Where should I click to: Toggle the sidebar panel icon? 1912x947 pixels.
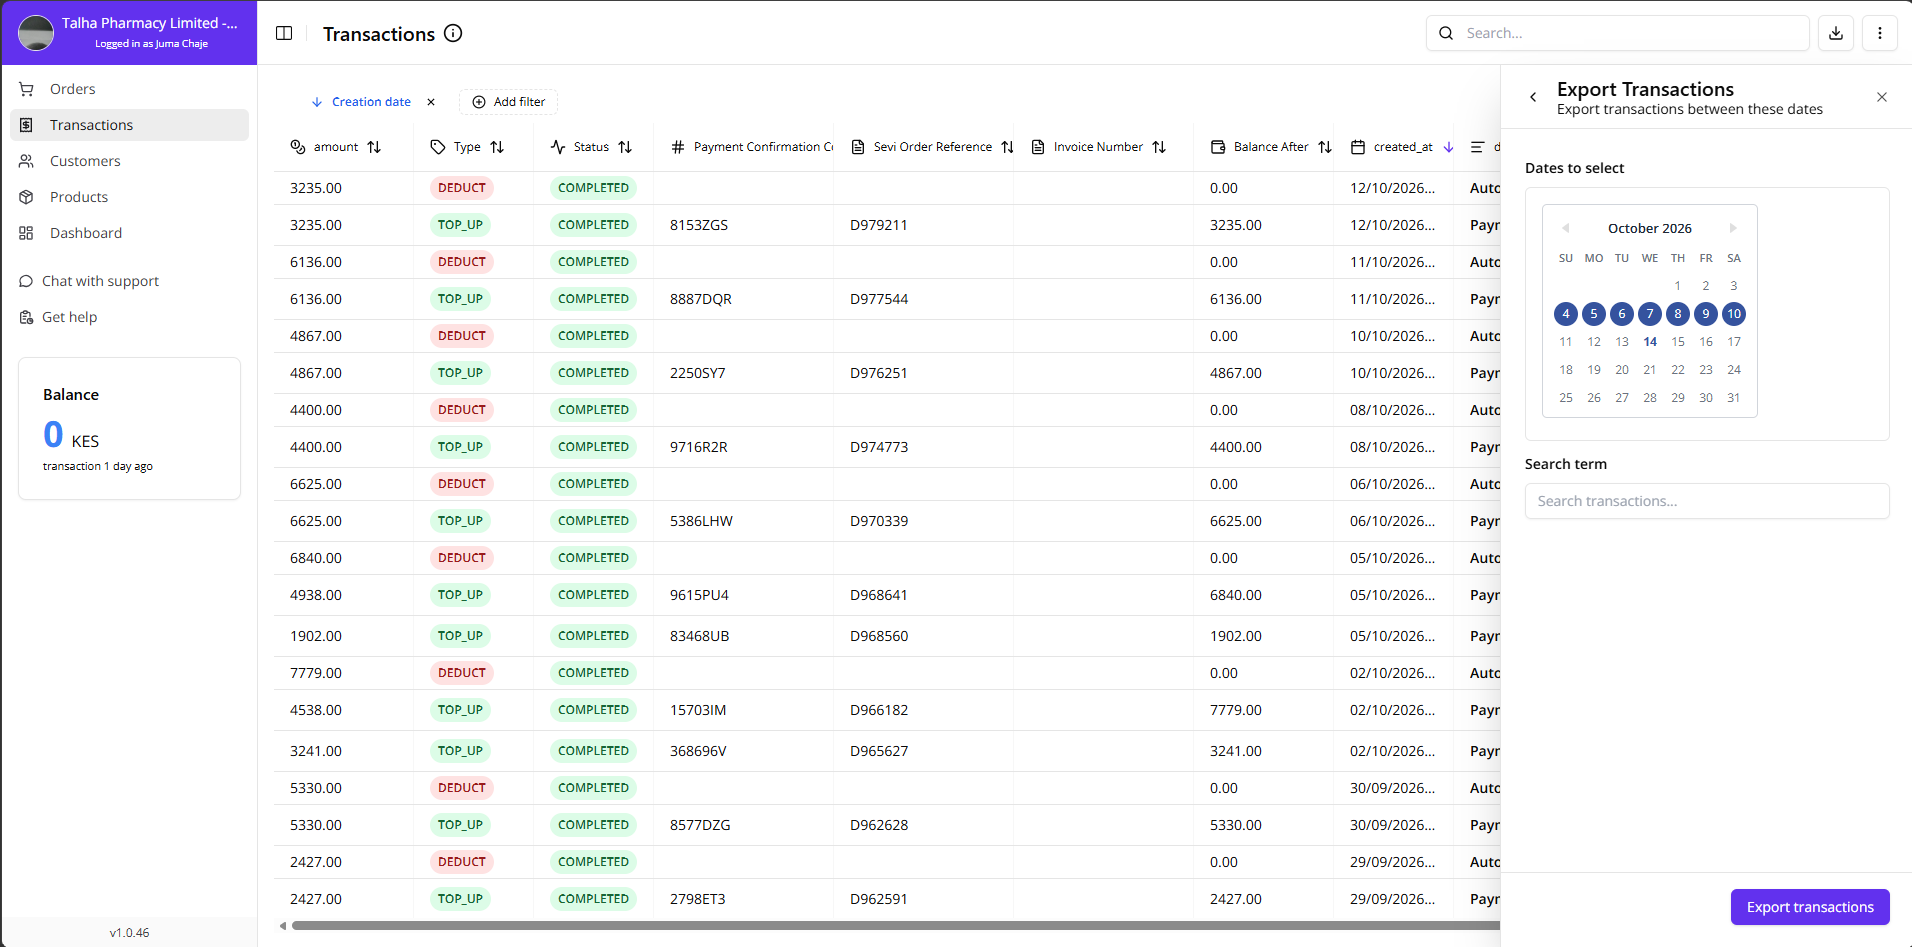click(x=284, y=33)
